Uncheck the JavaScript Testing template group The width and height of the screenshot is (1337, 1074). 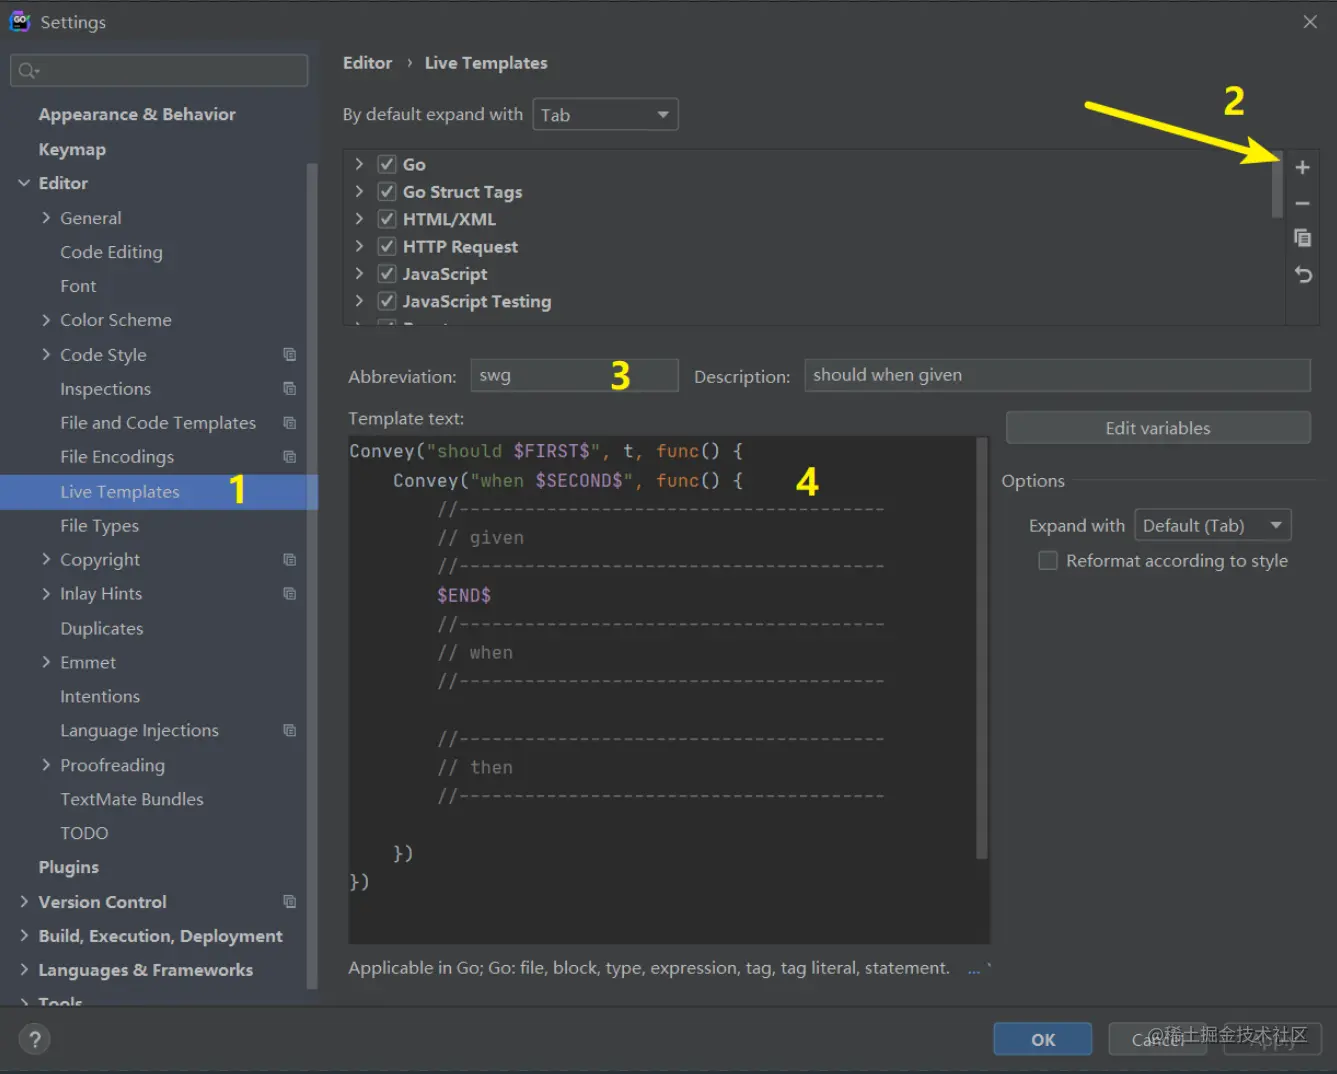coord(387,300)
